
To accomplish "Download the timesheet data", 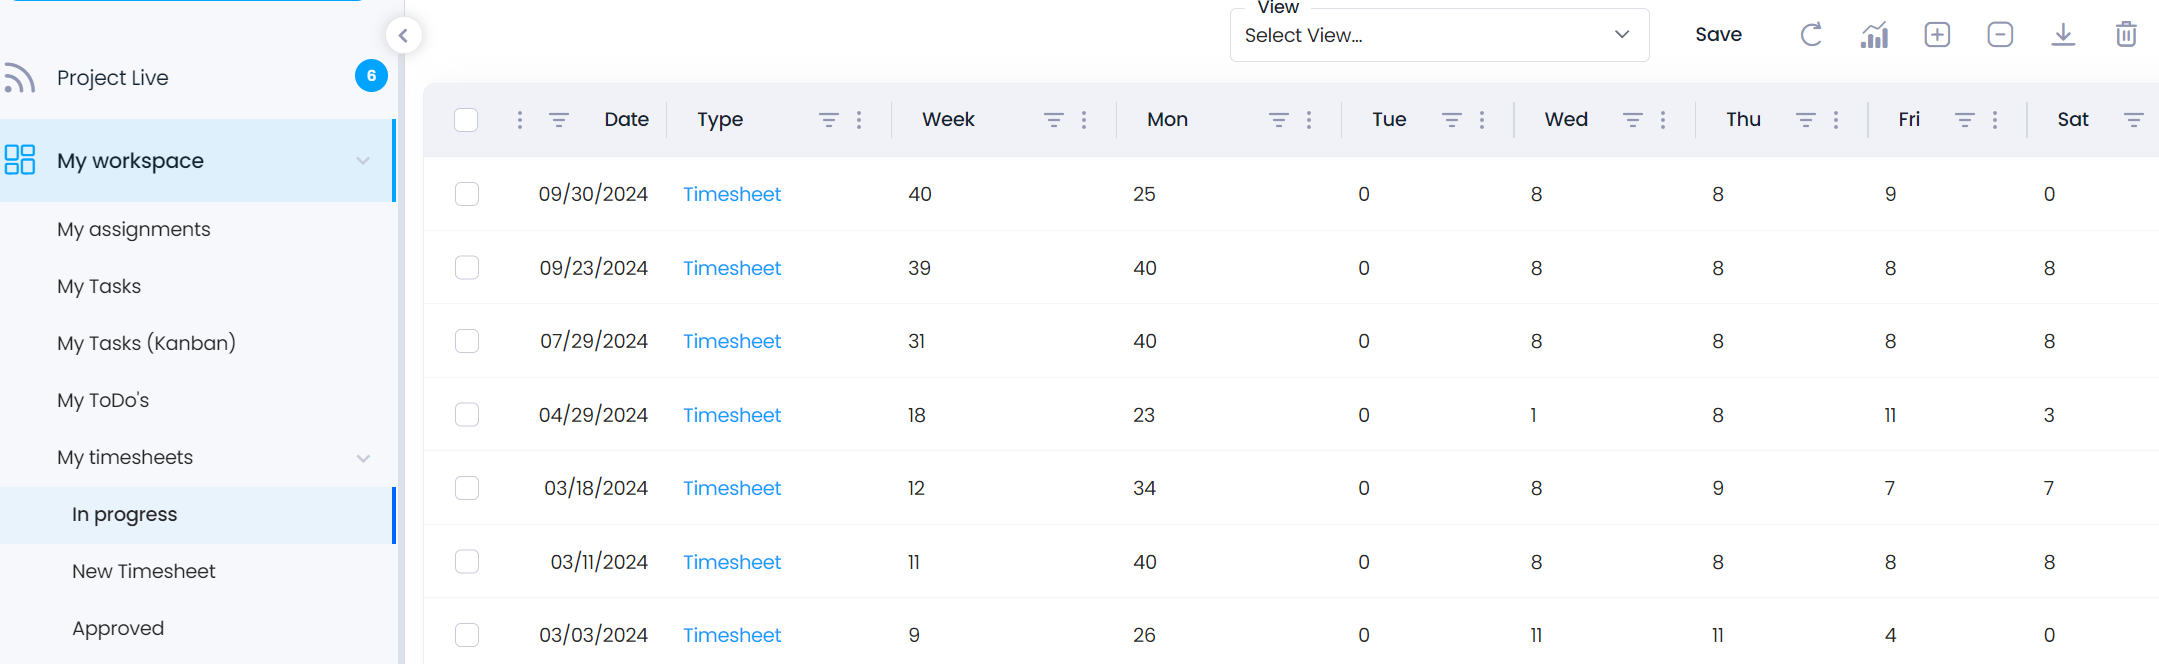I will pos(2063,35).
